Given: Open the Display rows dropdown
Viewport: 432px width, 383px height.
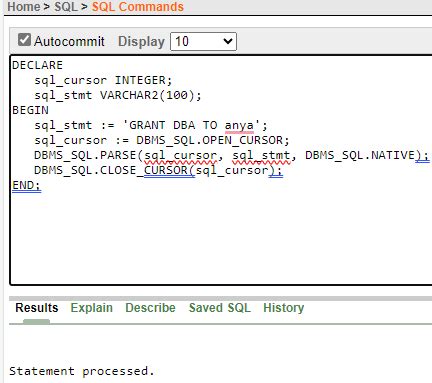Looking at the screenshot, I should click(x=203, y=42).
